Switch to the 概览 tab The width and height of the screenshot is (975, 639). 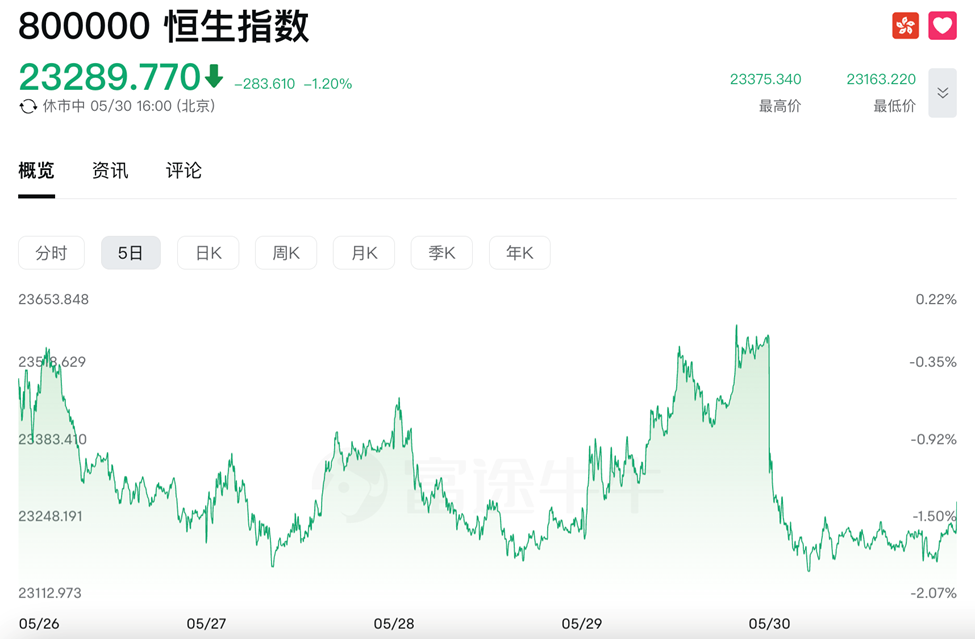[x=37, y=170]
